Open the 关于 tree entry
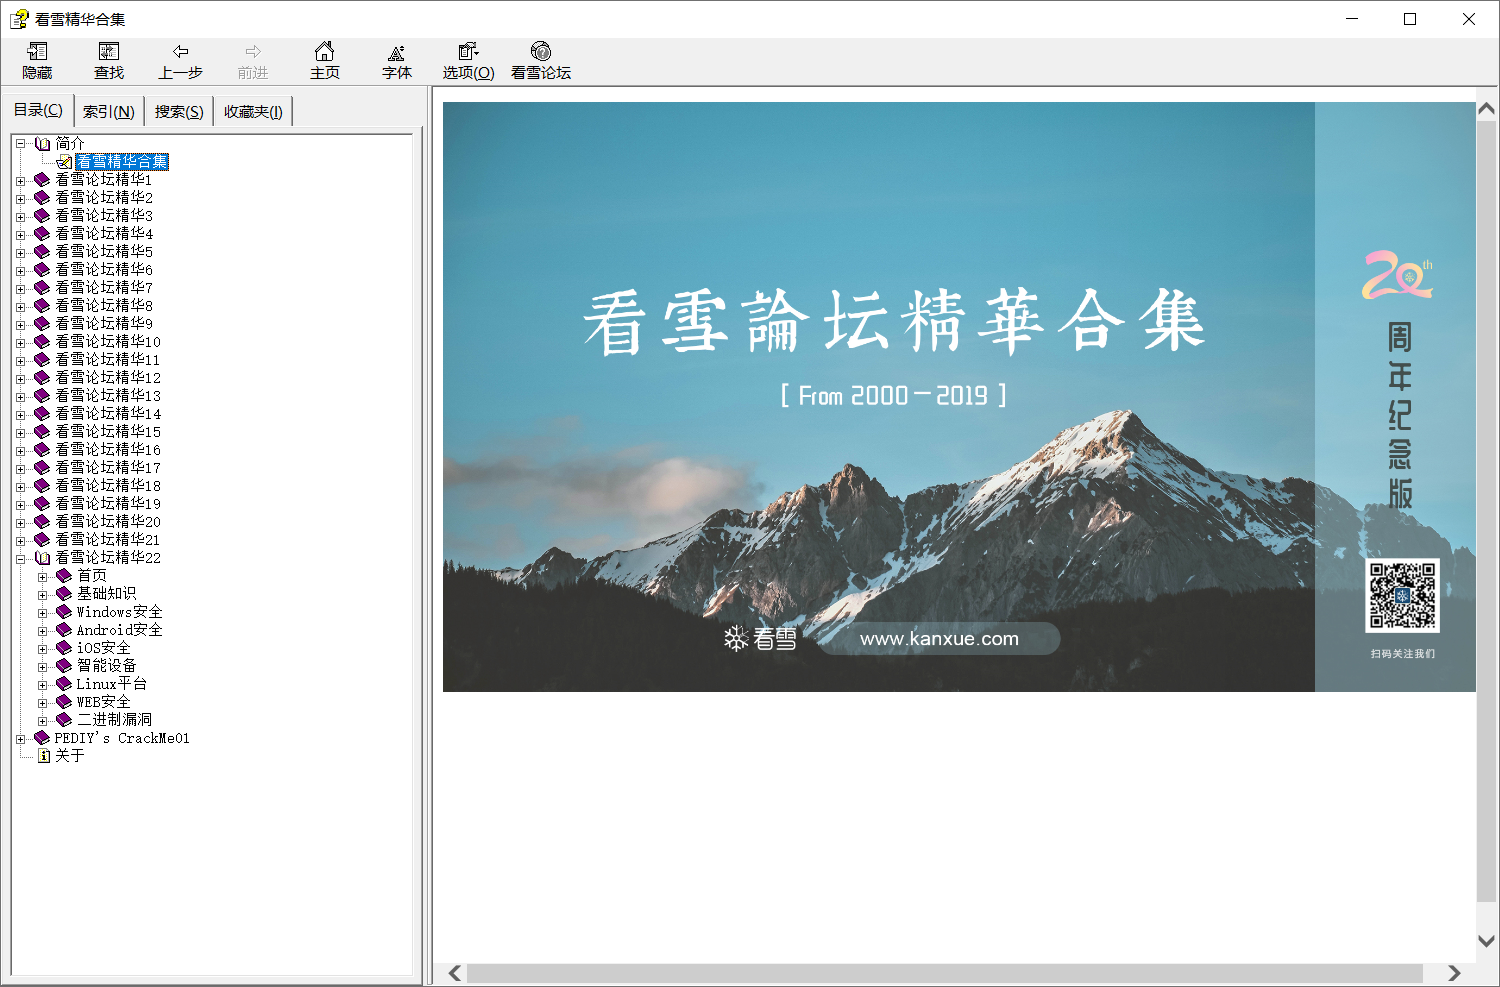The width and height of the screenshot is (1500, 987). click(70, 756)
